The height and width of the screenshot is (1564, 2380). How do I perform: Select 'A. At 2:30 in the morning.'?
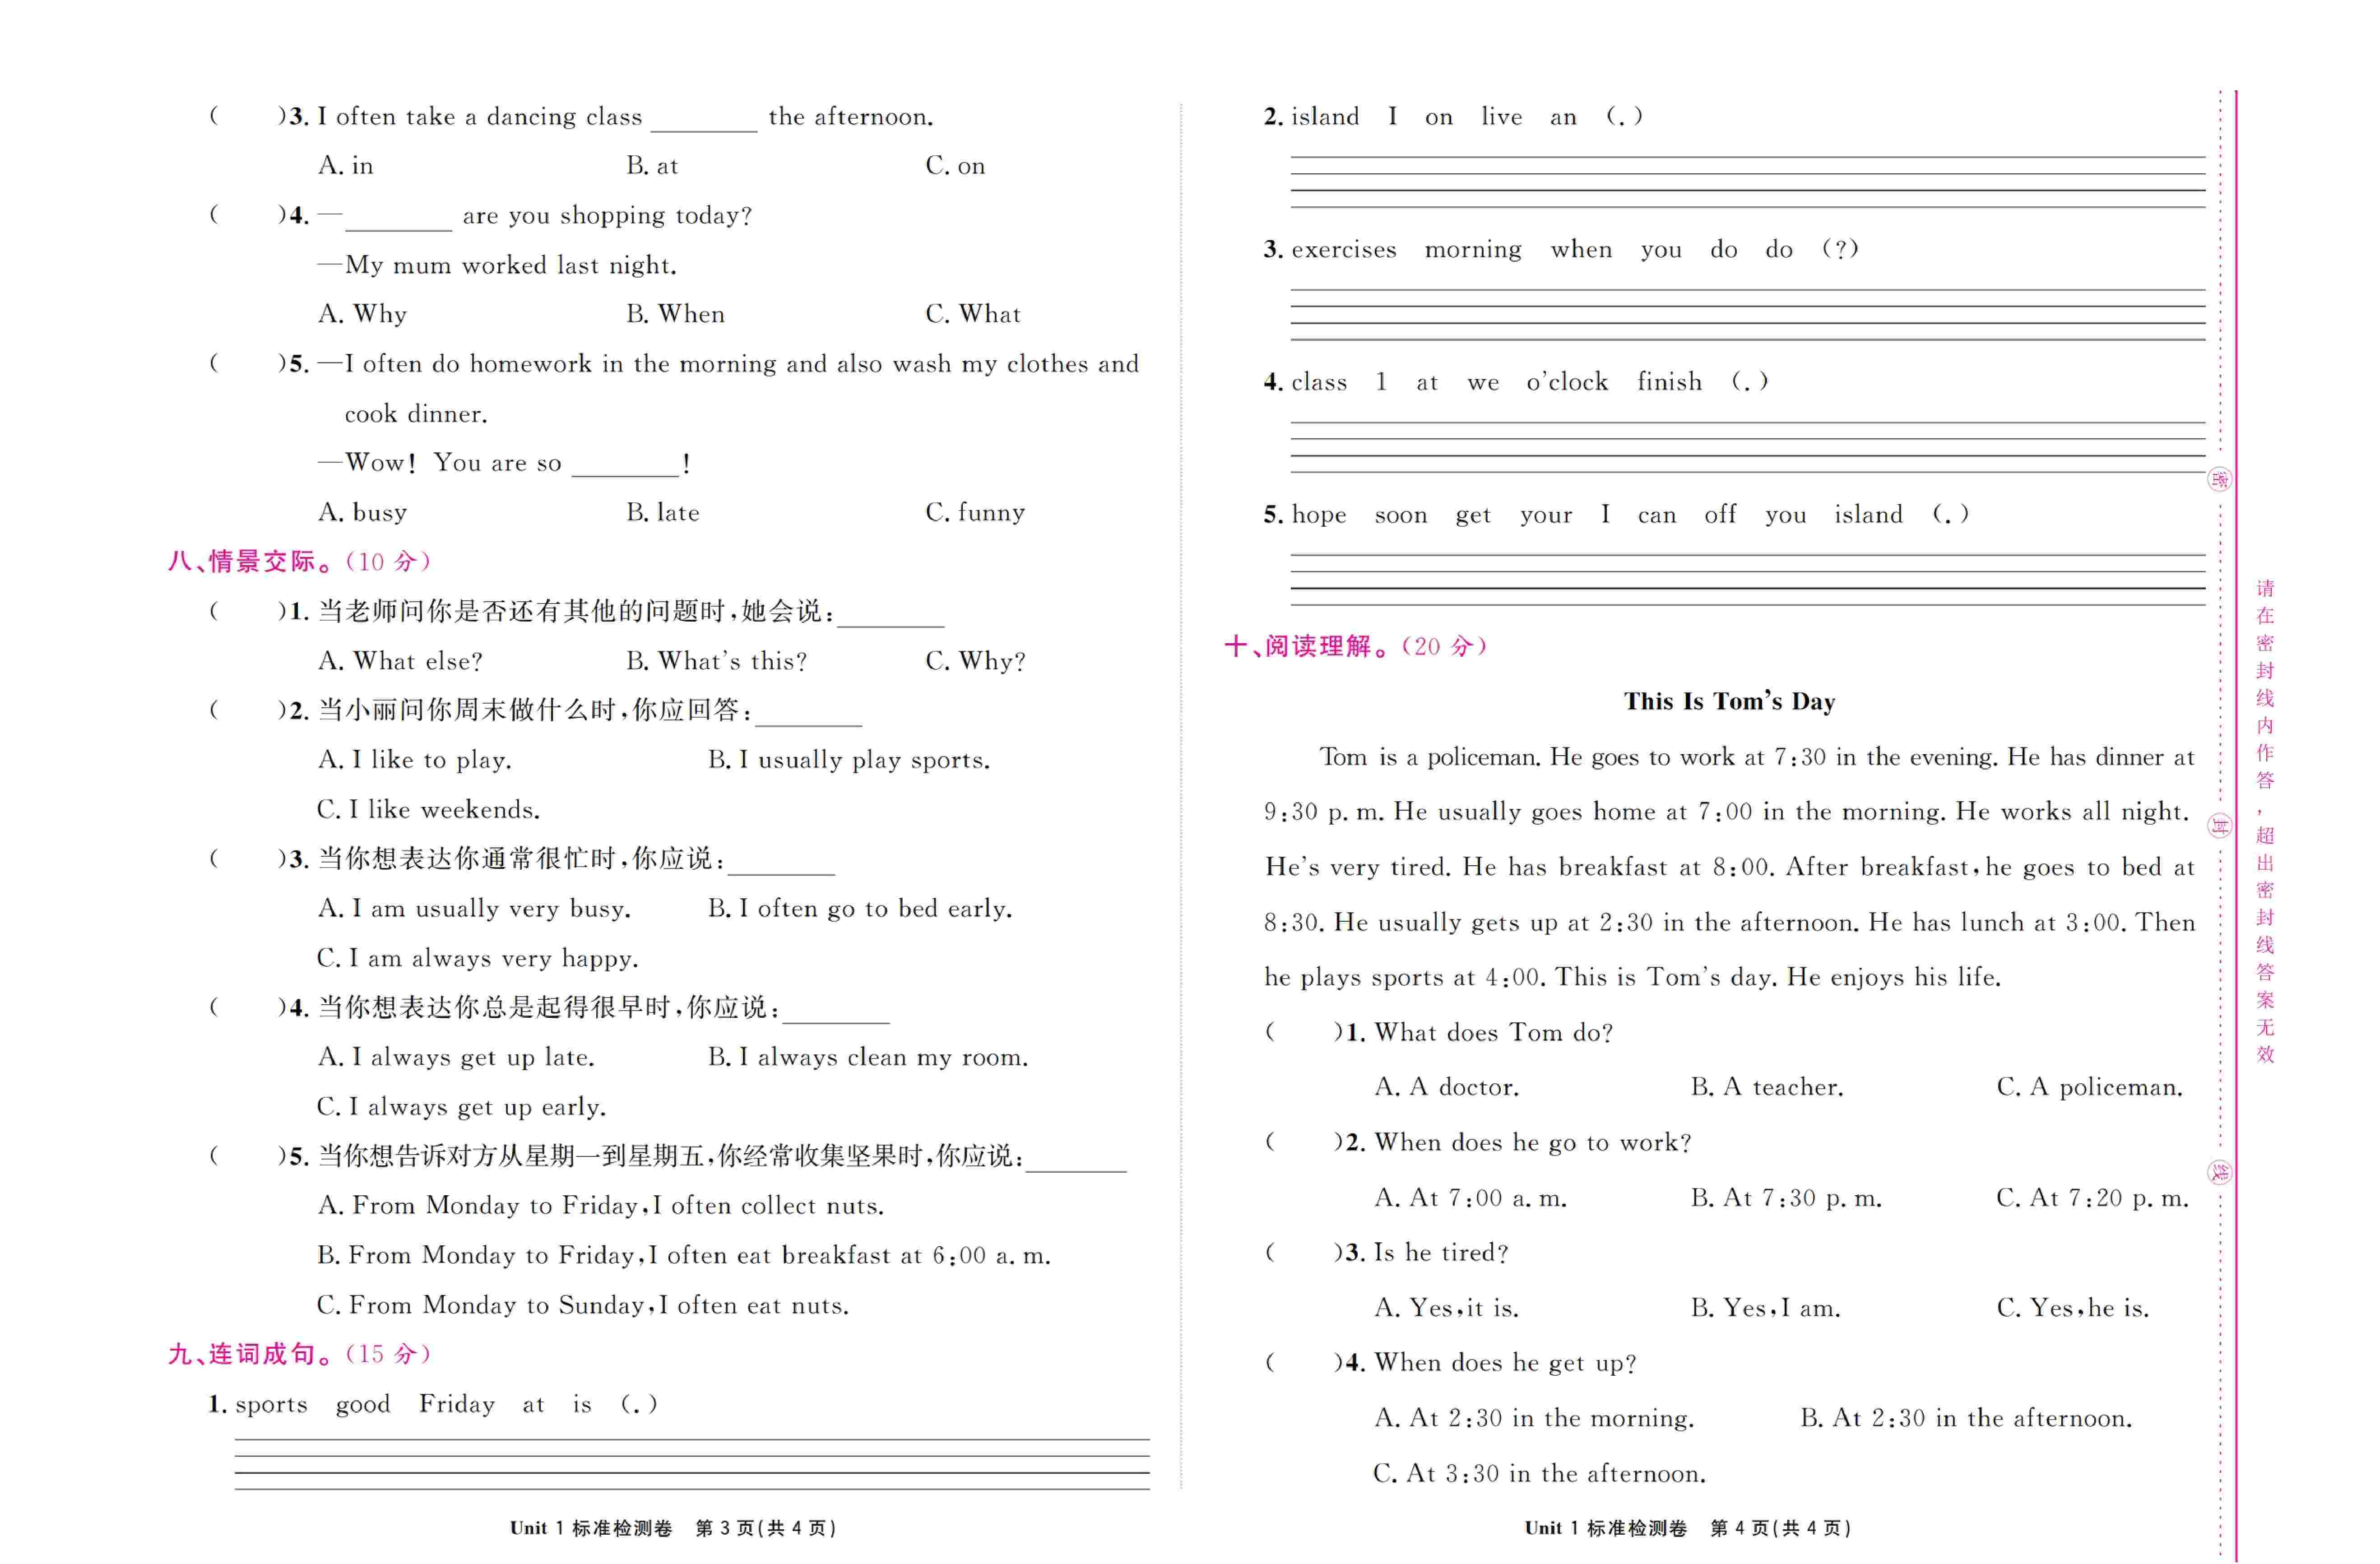1534,1419
